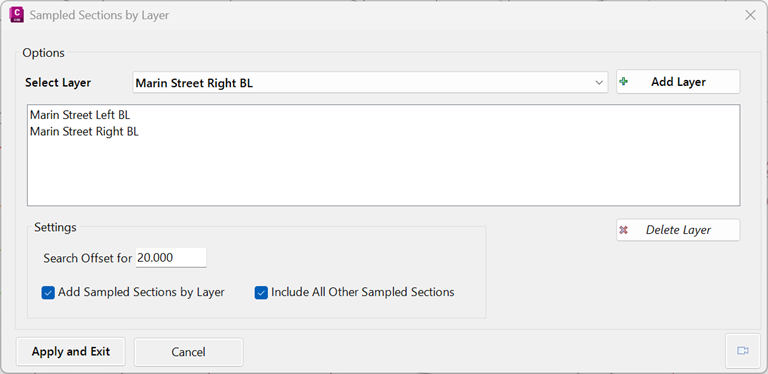Image resolution: width=768 pixels, height=374 pixels.
Task: Click the red cross icon on Delete Layer
Action: (x=624, y=230)
